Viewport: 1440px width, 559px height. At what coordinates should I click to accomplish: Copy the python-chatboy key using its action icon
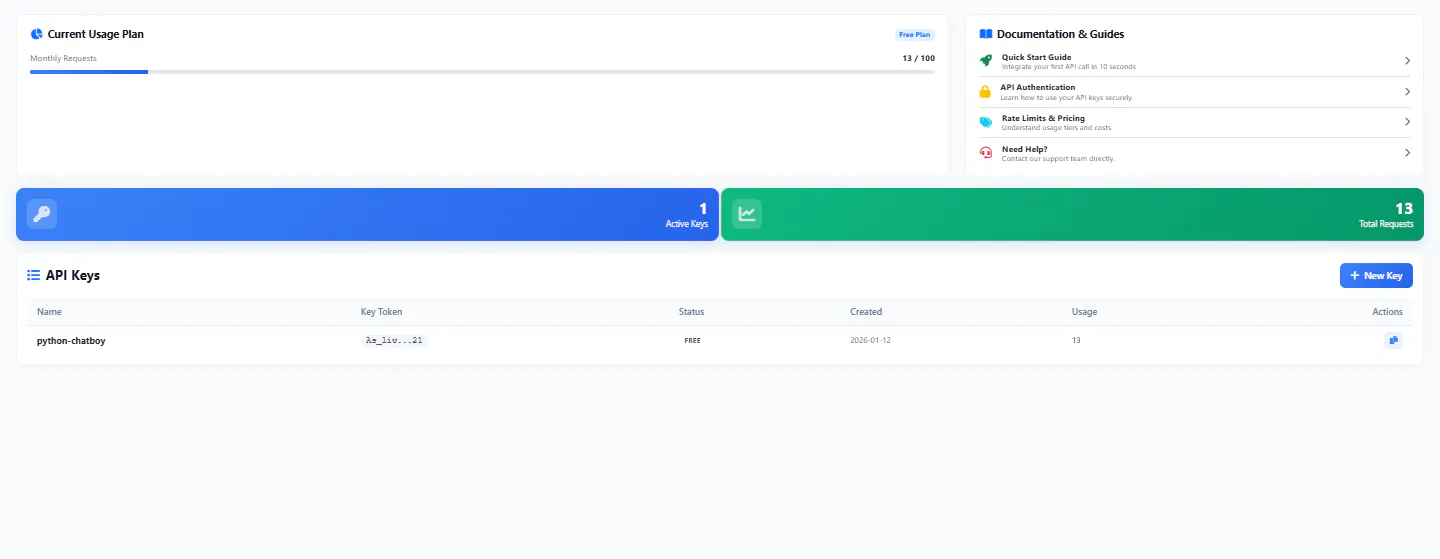[1393, 341]
